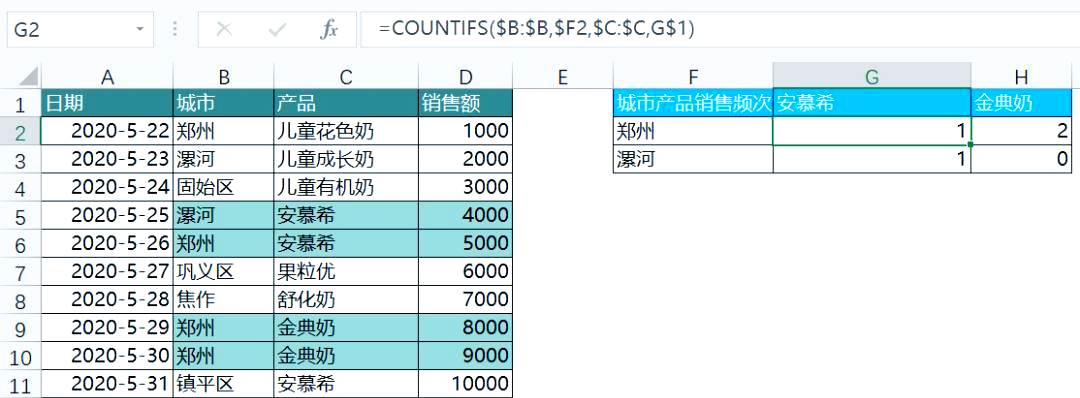The width and height of the screenshot is (1080, 398).
Task: Select column H header
Action: click(1021, 77)
